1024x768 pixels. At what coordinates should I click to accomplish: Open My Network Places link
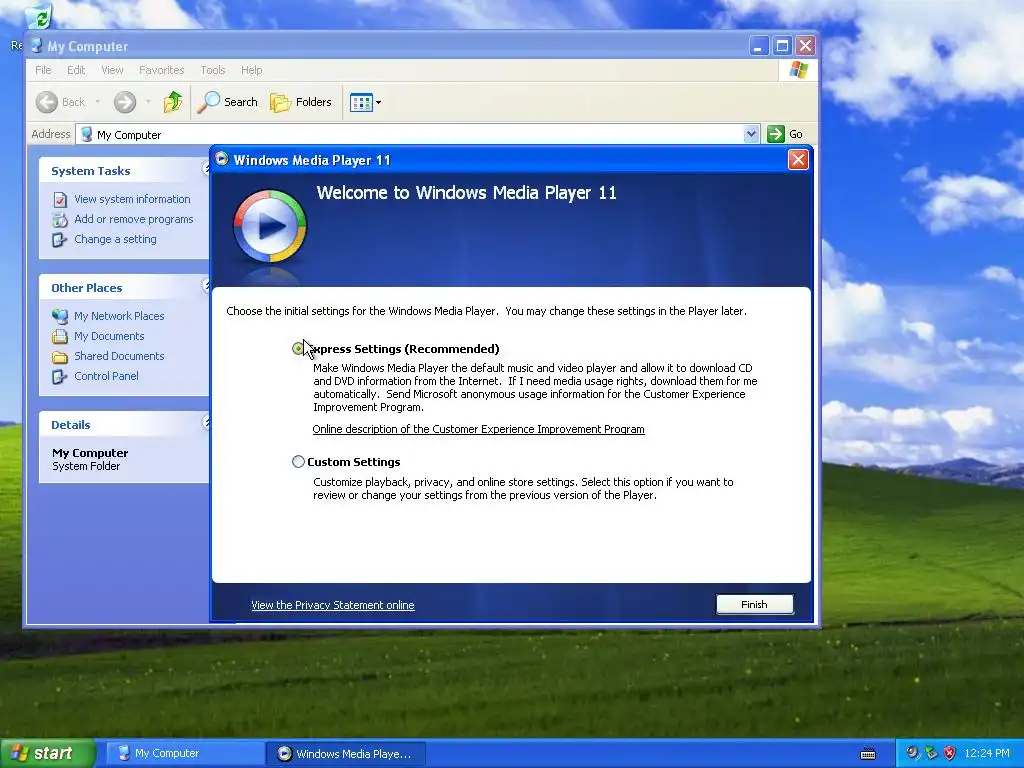(x=119, y=316)
